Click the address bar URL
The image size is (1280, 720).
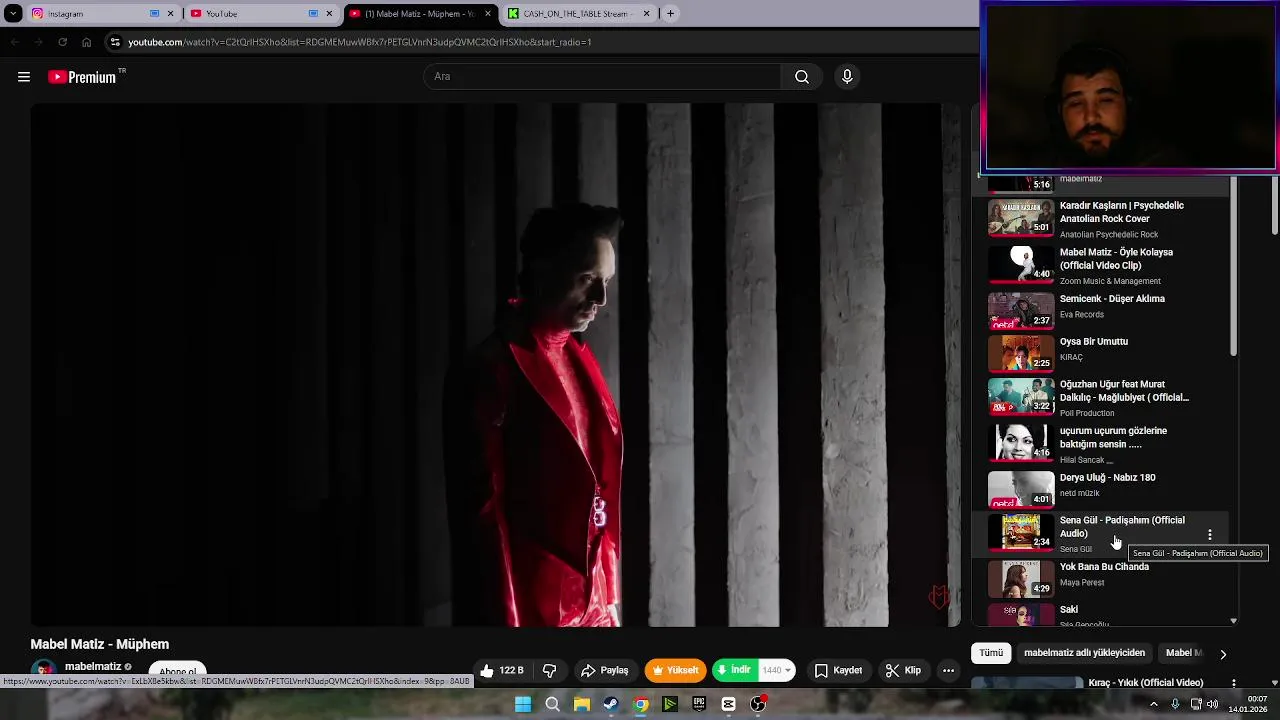[360, 42]
